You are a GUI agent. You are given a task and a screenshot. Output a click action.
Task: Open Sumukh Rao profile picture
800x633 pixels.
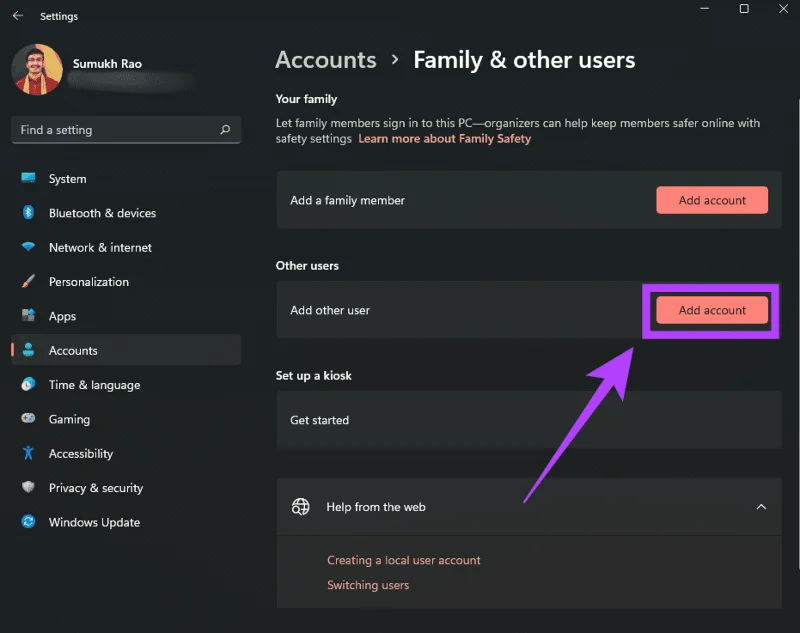(x=37, y=69)
